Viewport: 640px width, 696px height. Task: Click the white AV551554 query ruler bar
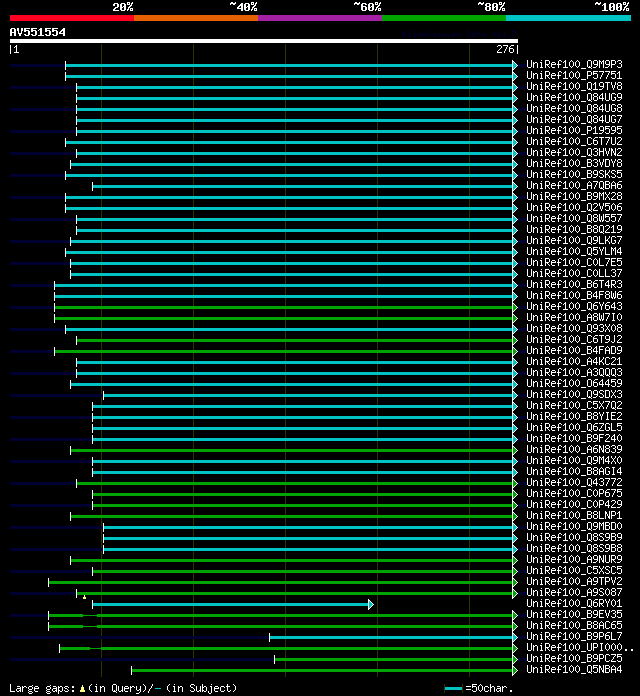[x=264, y=41]
